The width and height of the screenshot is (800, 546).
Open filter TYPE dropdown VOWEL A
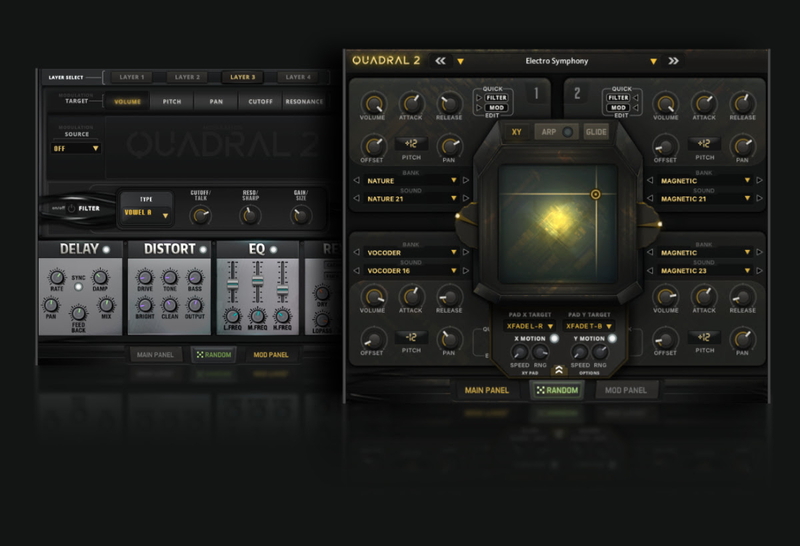146,213
